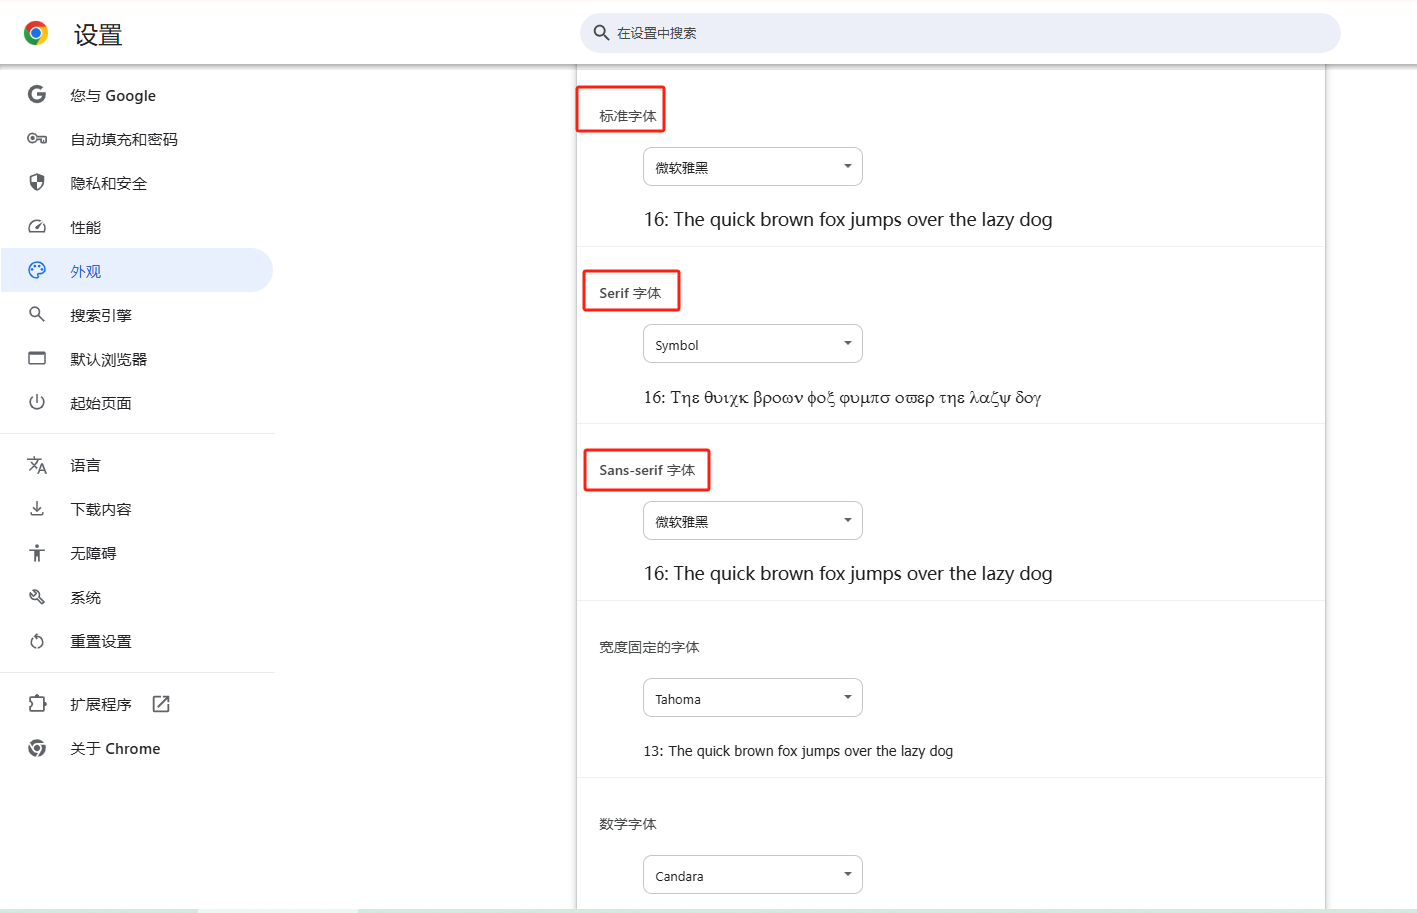The width and height of the screenshot is (1417, 913).
Task: Click the 宽度固定的字体 label
Action: click(x=649, y=647)
